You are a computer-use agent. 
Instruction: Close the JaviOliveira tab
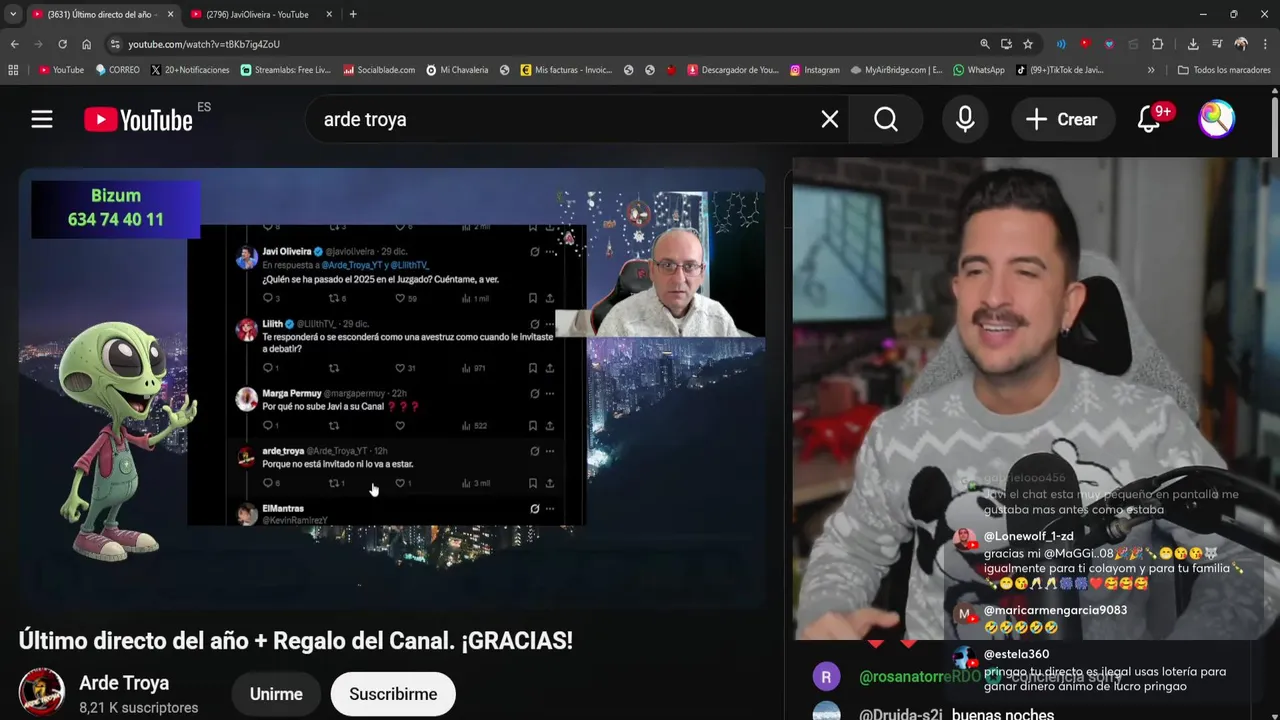330,14
